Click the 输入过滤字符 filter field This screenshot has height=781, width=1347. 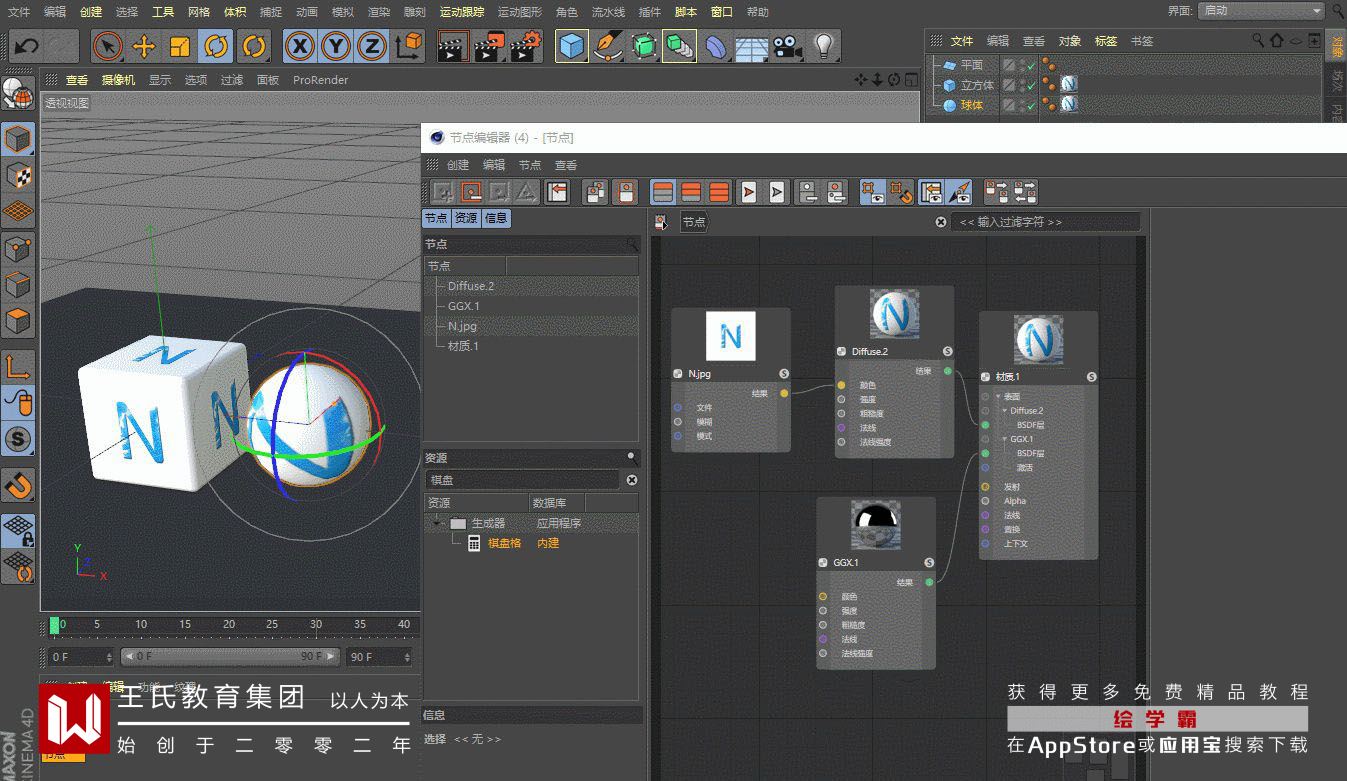coord(1045,222)
